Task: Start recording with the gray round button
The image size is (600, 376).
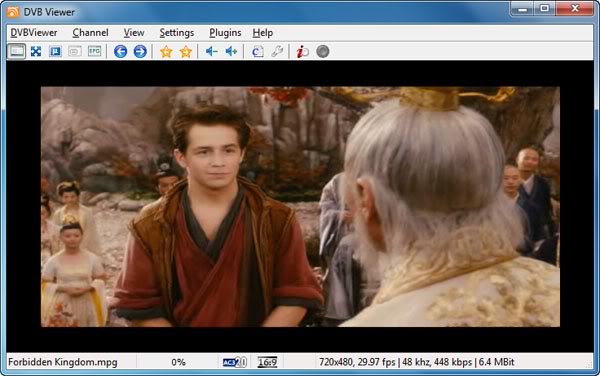Action: pyautogui.click(x=323, y=51)
